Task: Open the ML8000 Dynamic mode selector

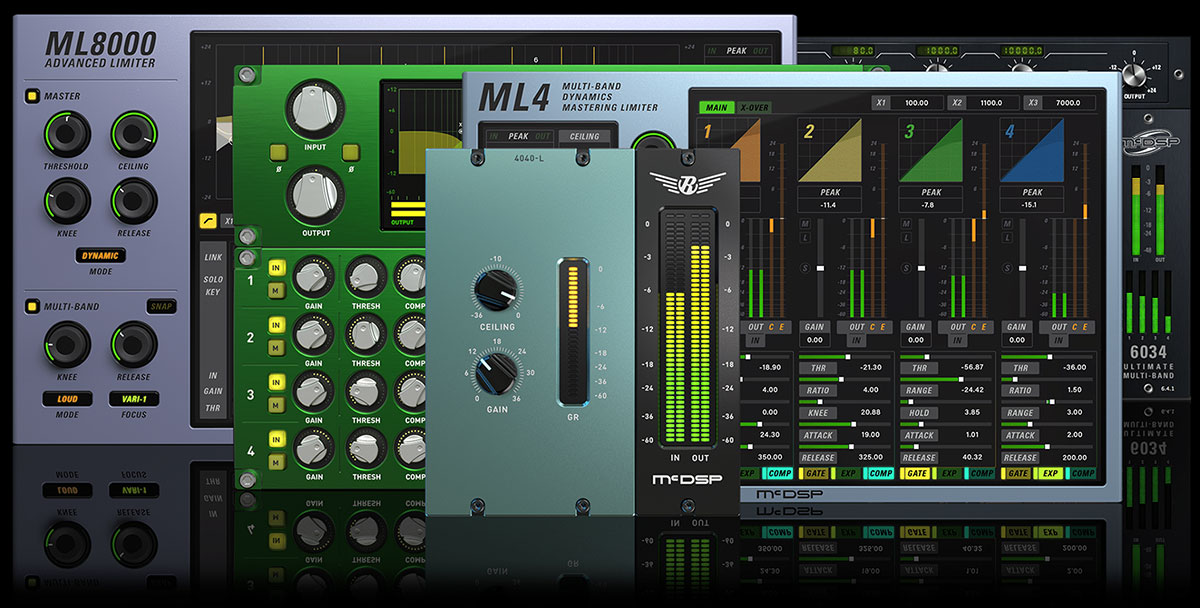Action: pyautogui.click(x=99, y=256)
